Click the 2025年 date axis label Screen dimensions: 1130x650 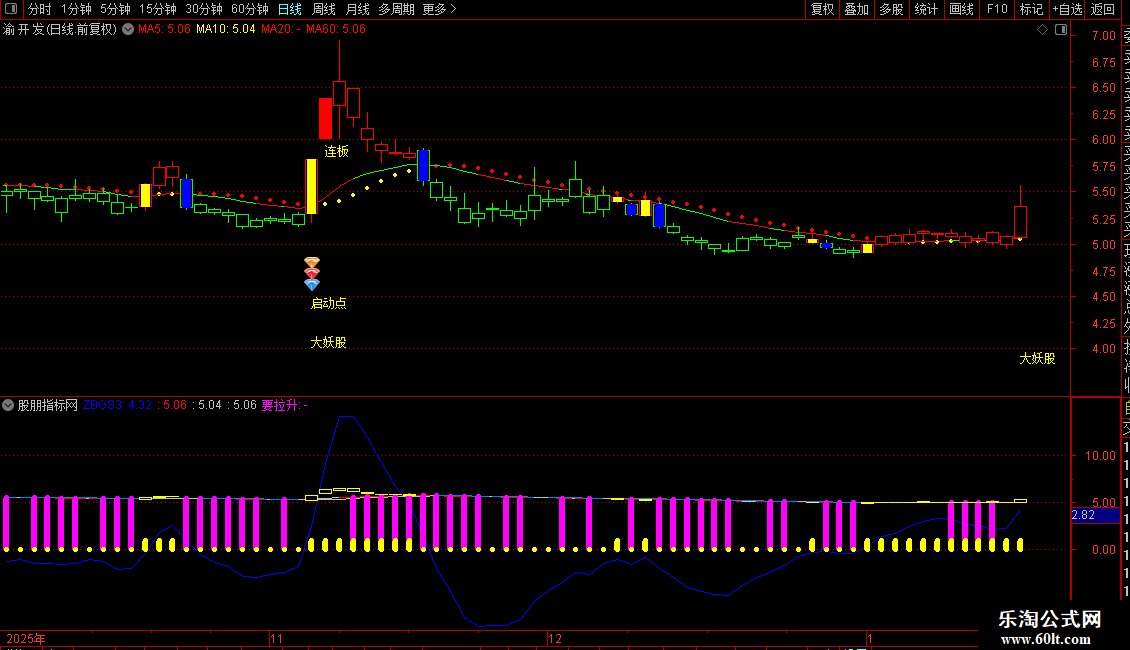click(x=26, y=639)
